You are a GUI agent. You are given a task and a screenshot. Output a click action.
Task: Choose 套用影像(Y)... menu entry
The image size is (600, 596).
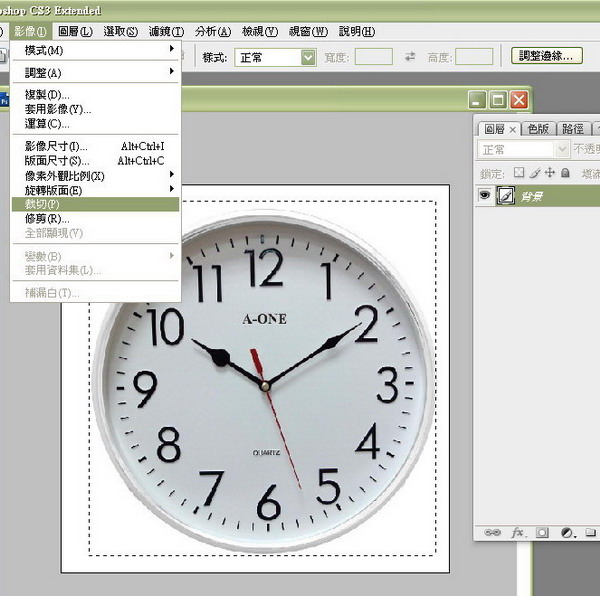[95, 109]
